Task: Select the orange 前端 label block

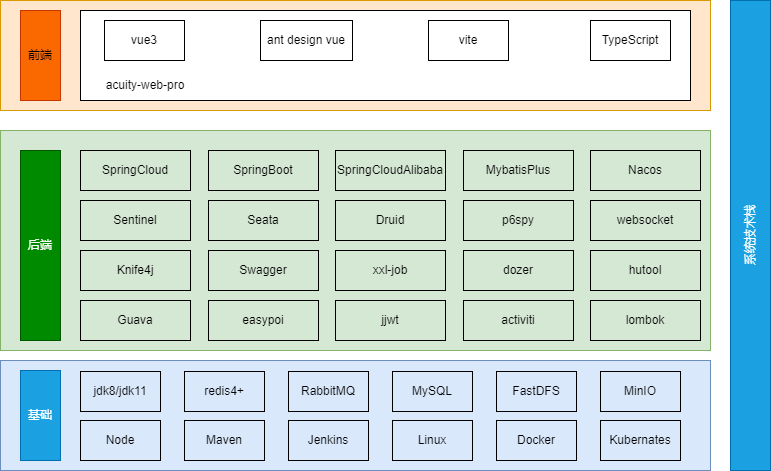Action: pyautogui.click(x=40, y=55)
